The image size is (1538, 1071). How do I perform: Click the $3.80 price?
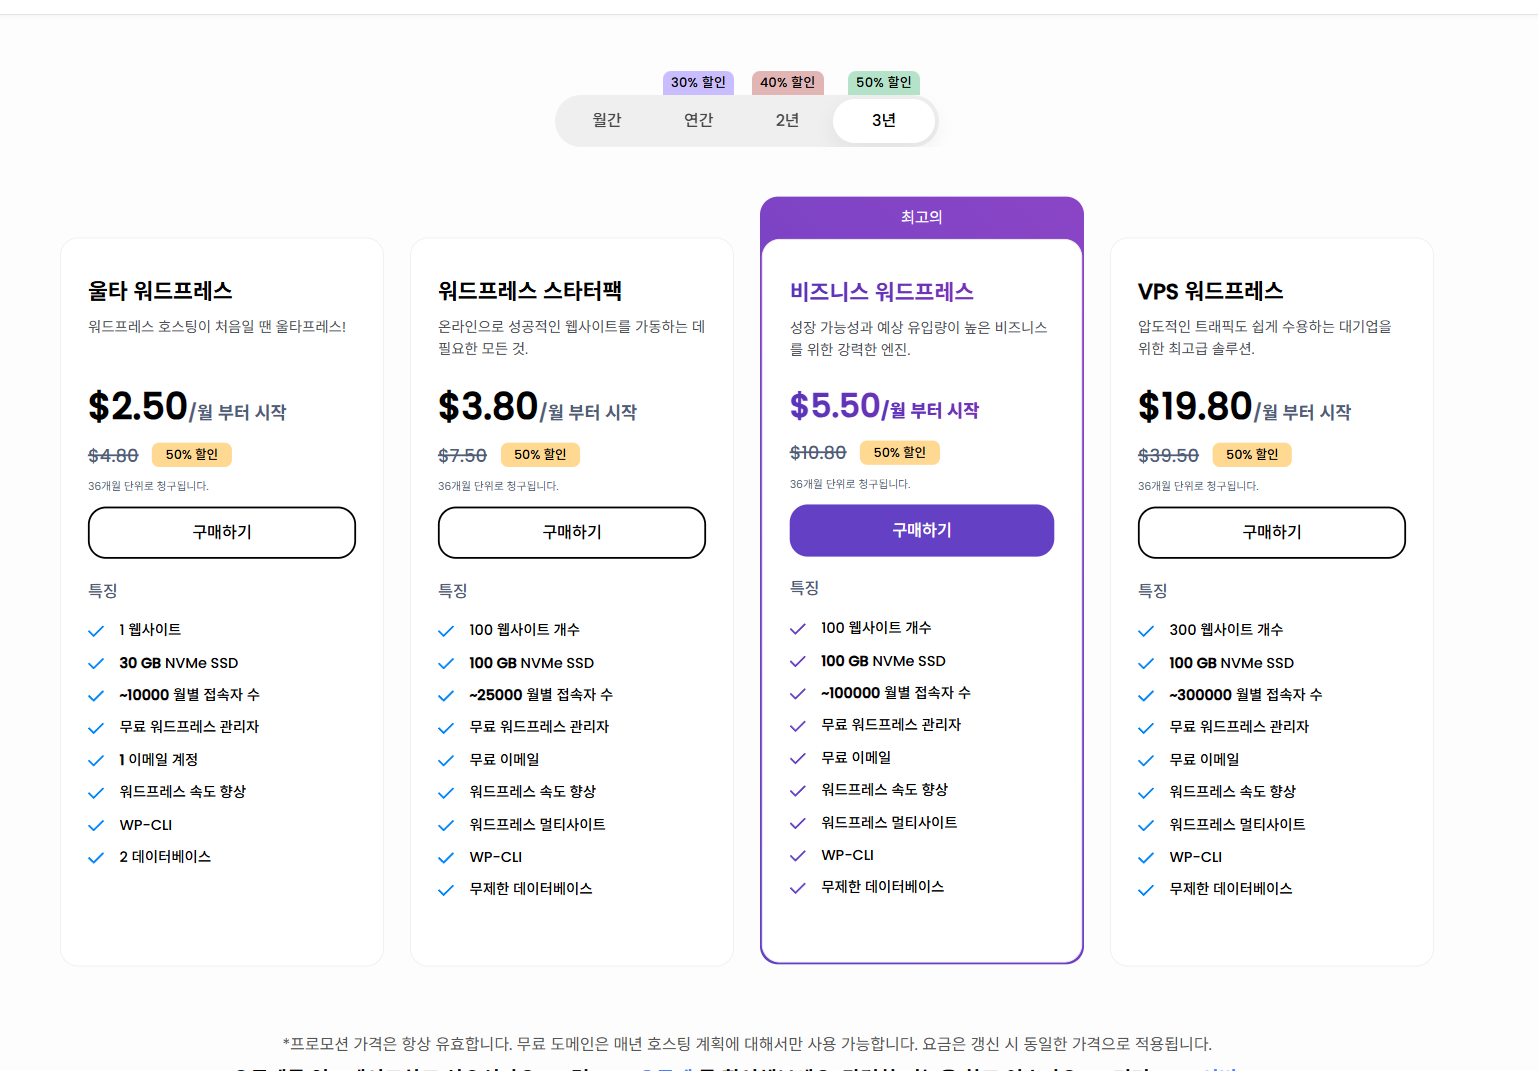pos(488,406)
